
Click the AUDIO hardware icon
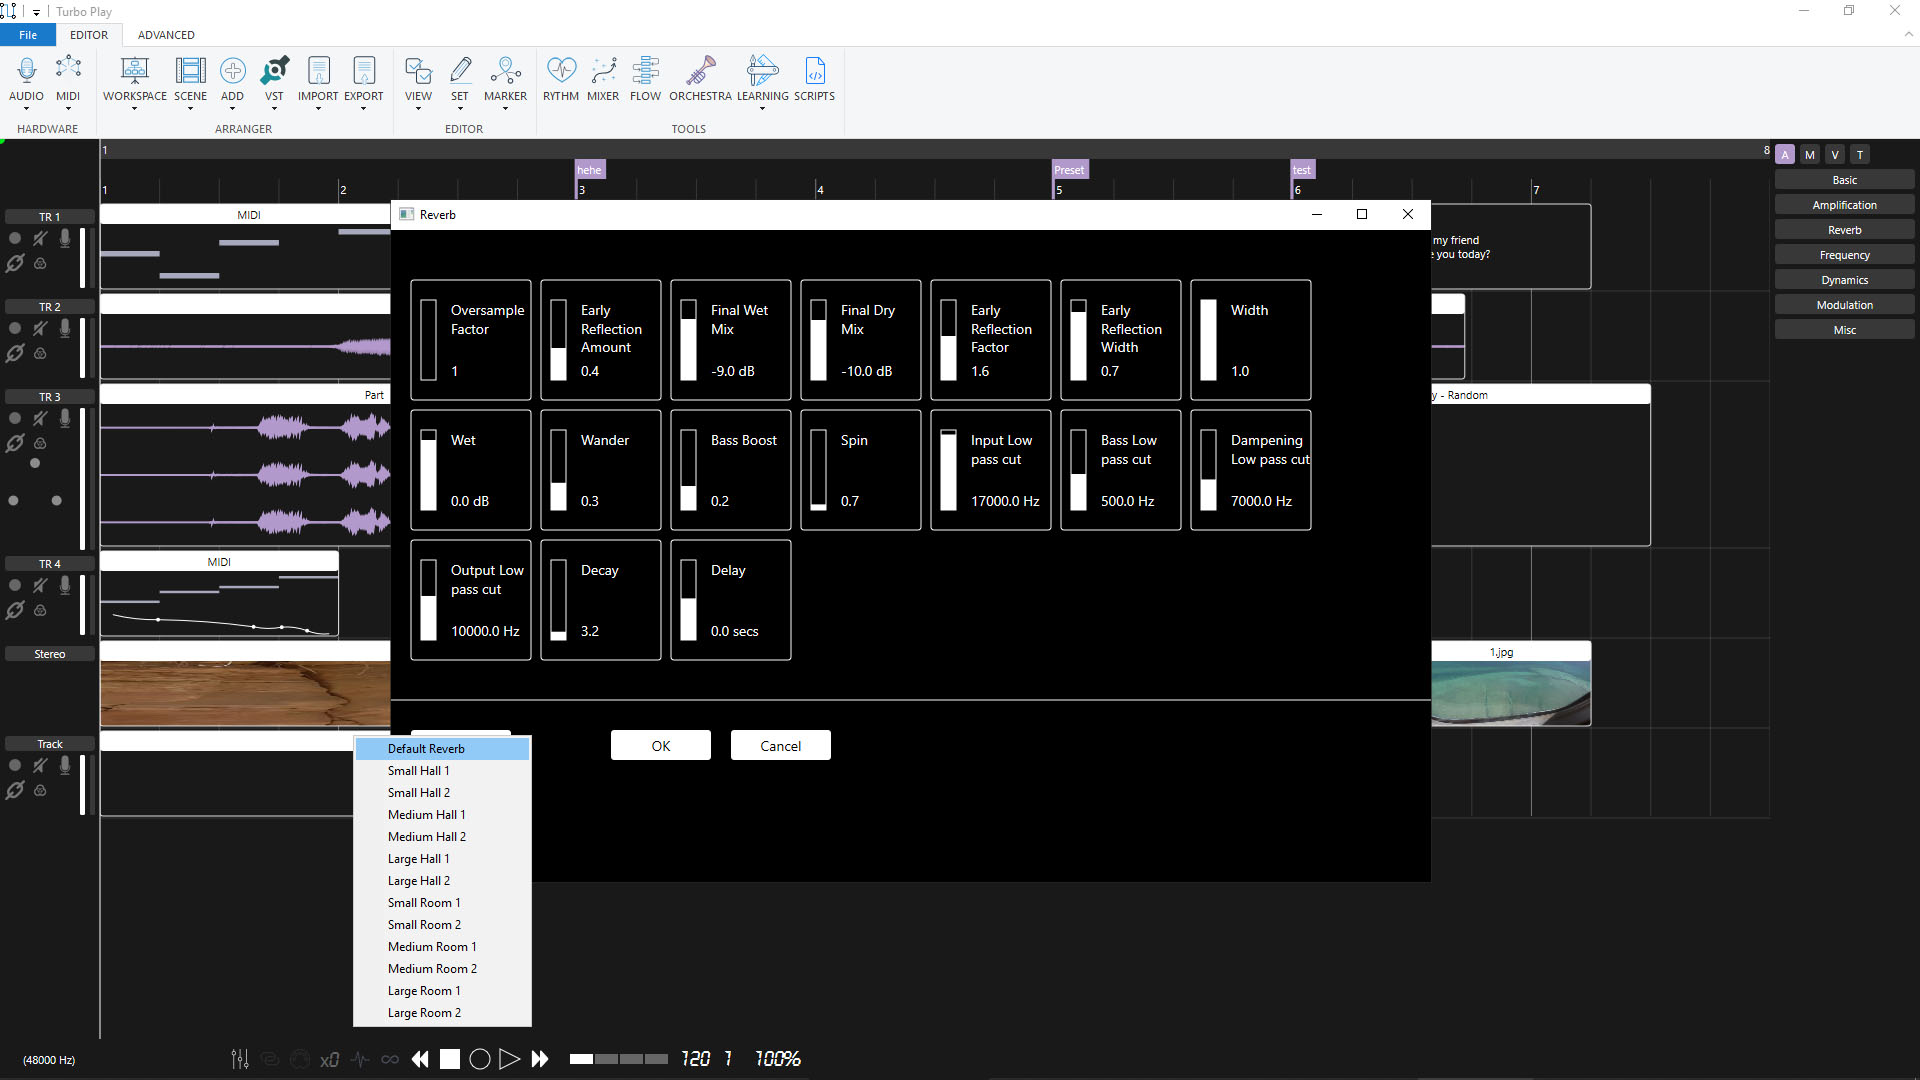[26, 80]
